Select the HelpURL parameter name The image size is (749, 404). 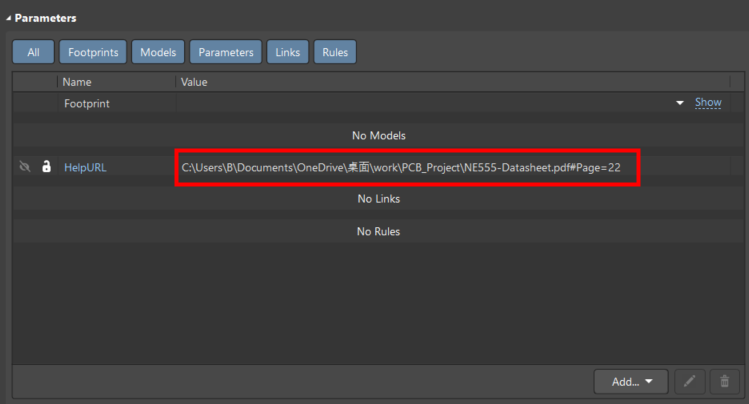(x=85, y=167)
